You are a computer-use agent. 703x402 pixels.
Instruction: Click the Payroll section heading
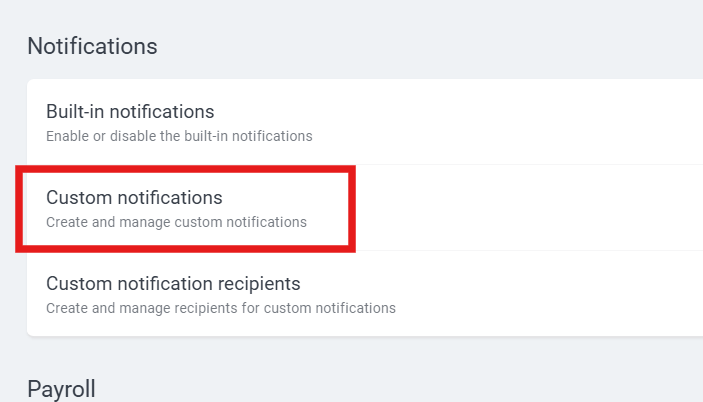pyautogui.click(x=61, y=388)
